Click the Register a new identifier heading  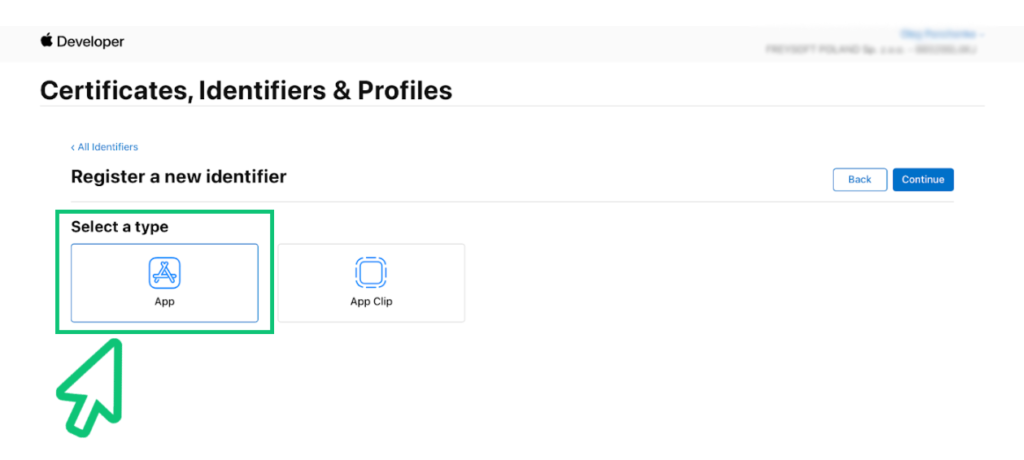178,176
